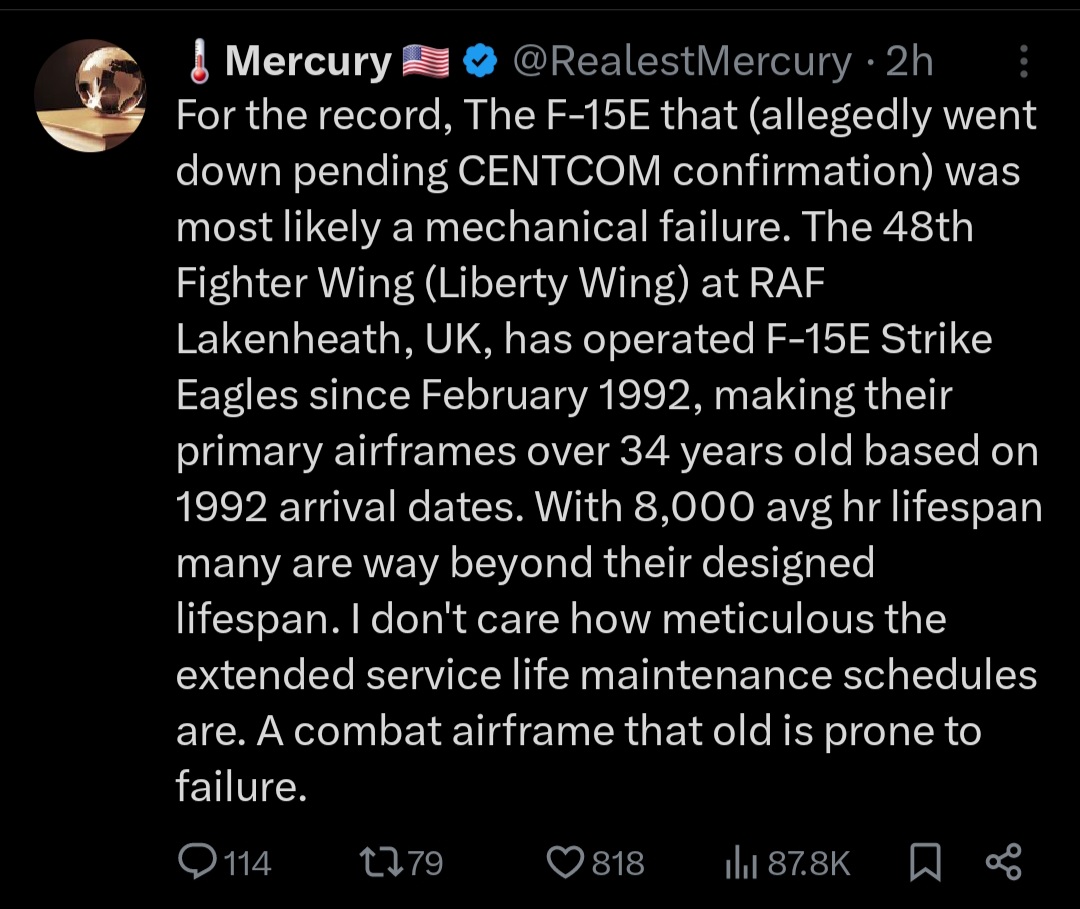Screen dimensions: 1080x909
Task: Bookmark this tweet with the bookmark icon
Action: click(925, 863)
